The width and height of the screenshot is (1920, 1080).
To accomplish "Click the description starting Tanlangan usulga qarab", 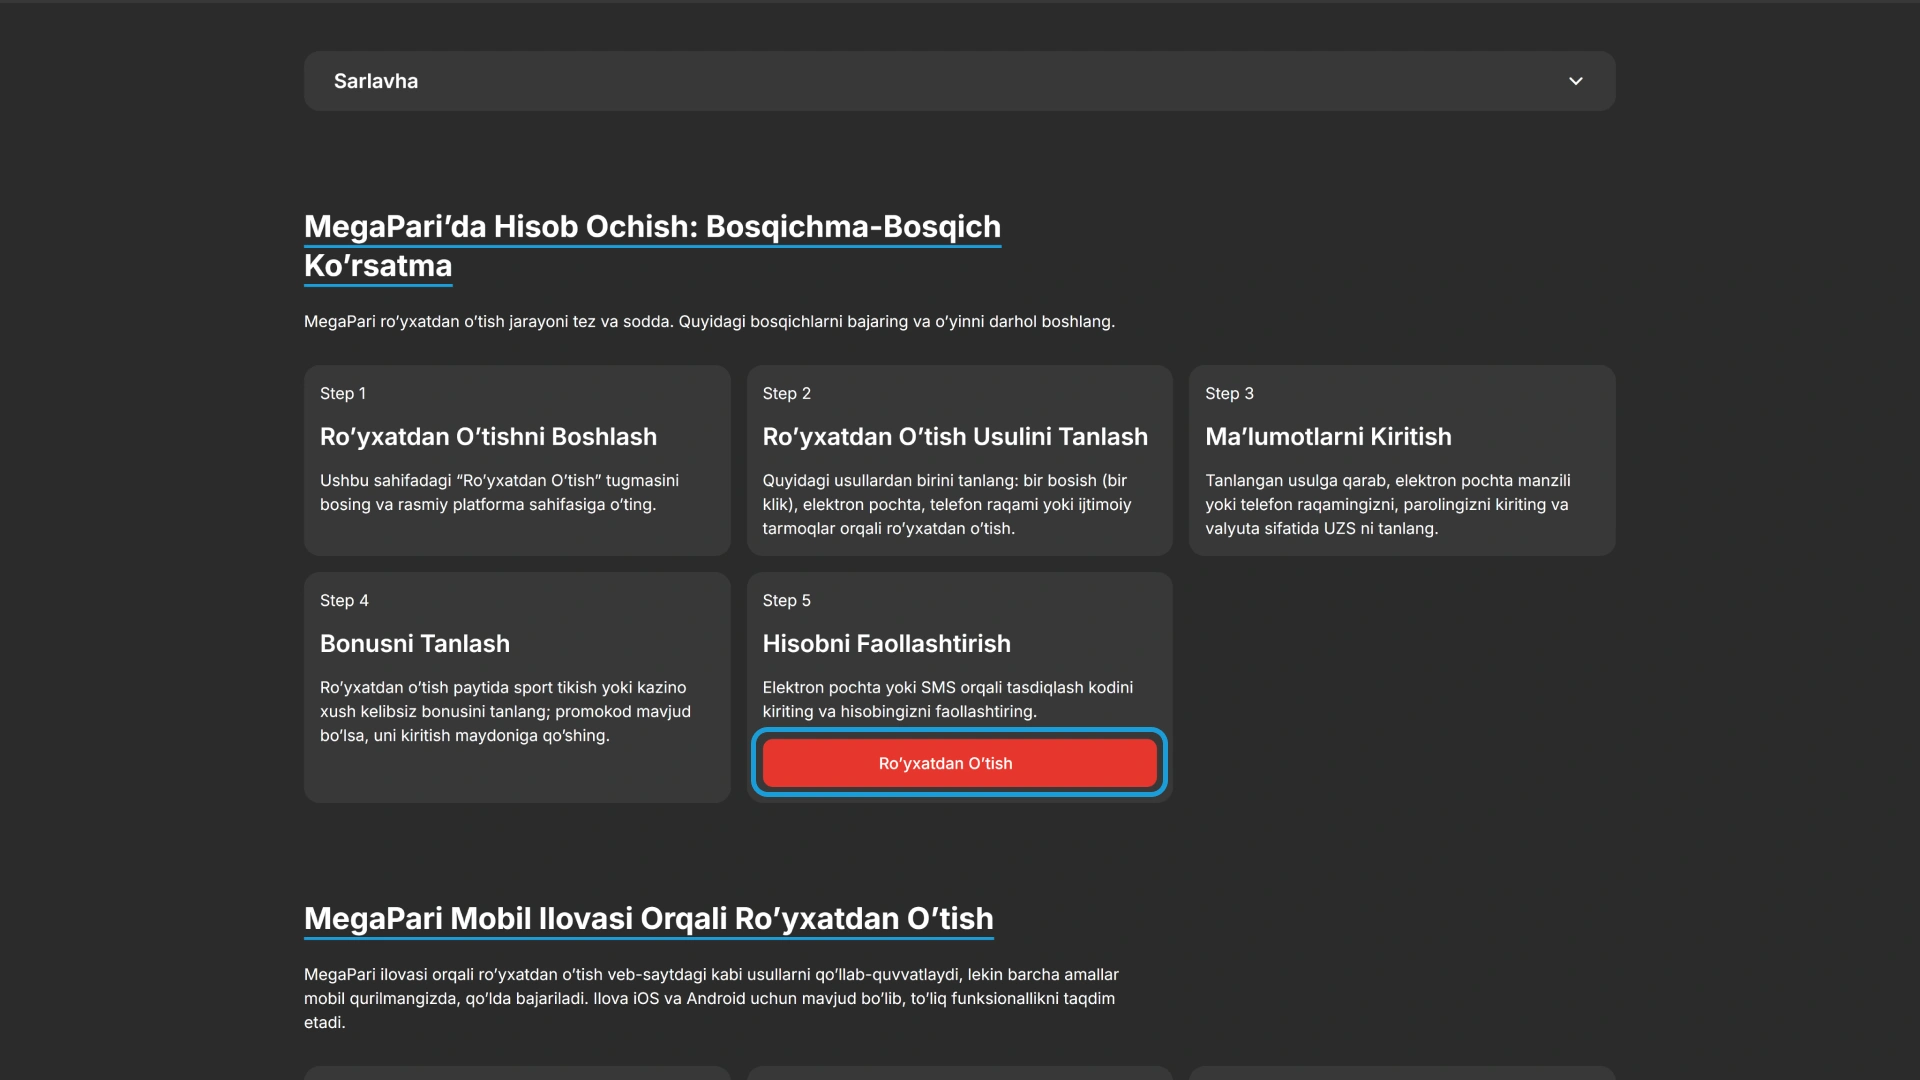I will [1388, 505].
